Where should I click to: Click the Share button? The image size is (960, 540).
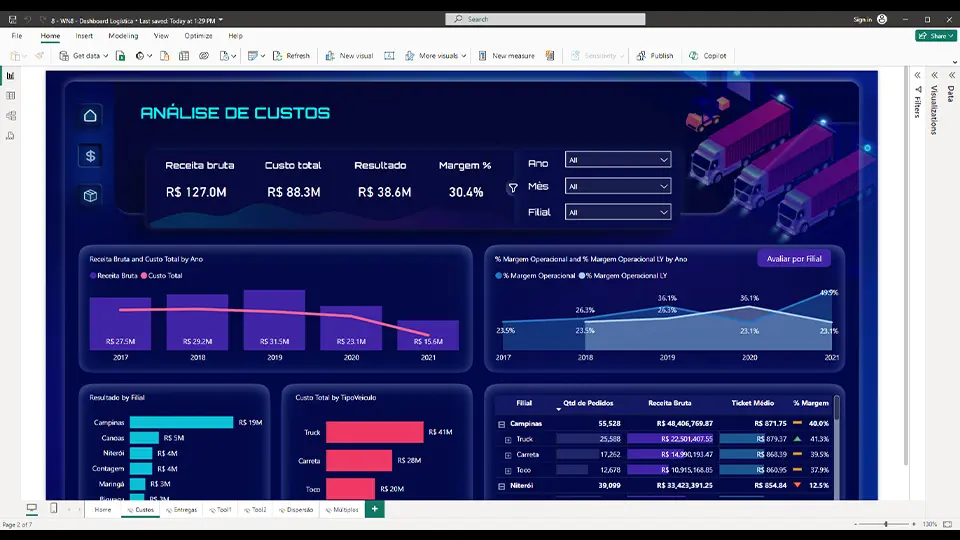pyautogui.click(x=936, y=36)
